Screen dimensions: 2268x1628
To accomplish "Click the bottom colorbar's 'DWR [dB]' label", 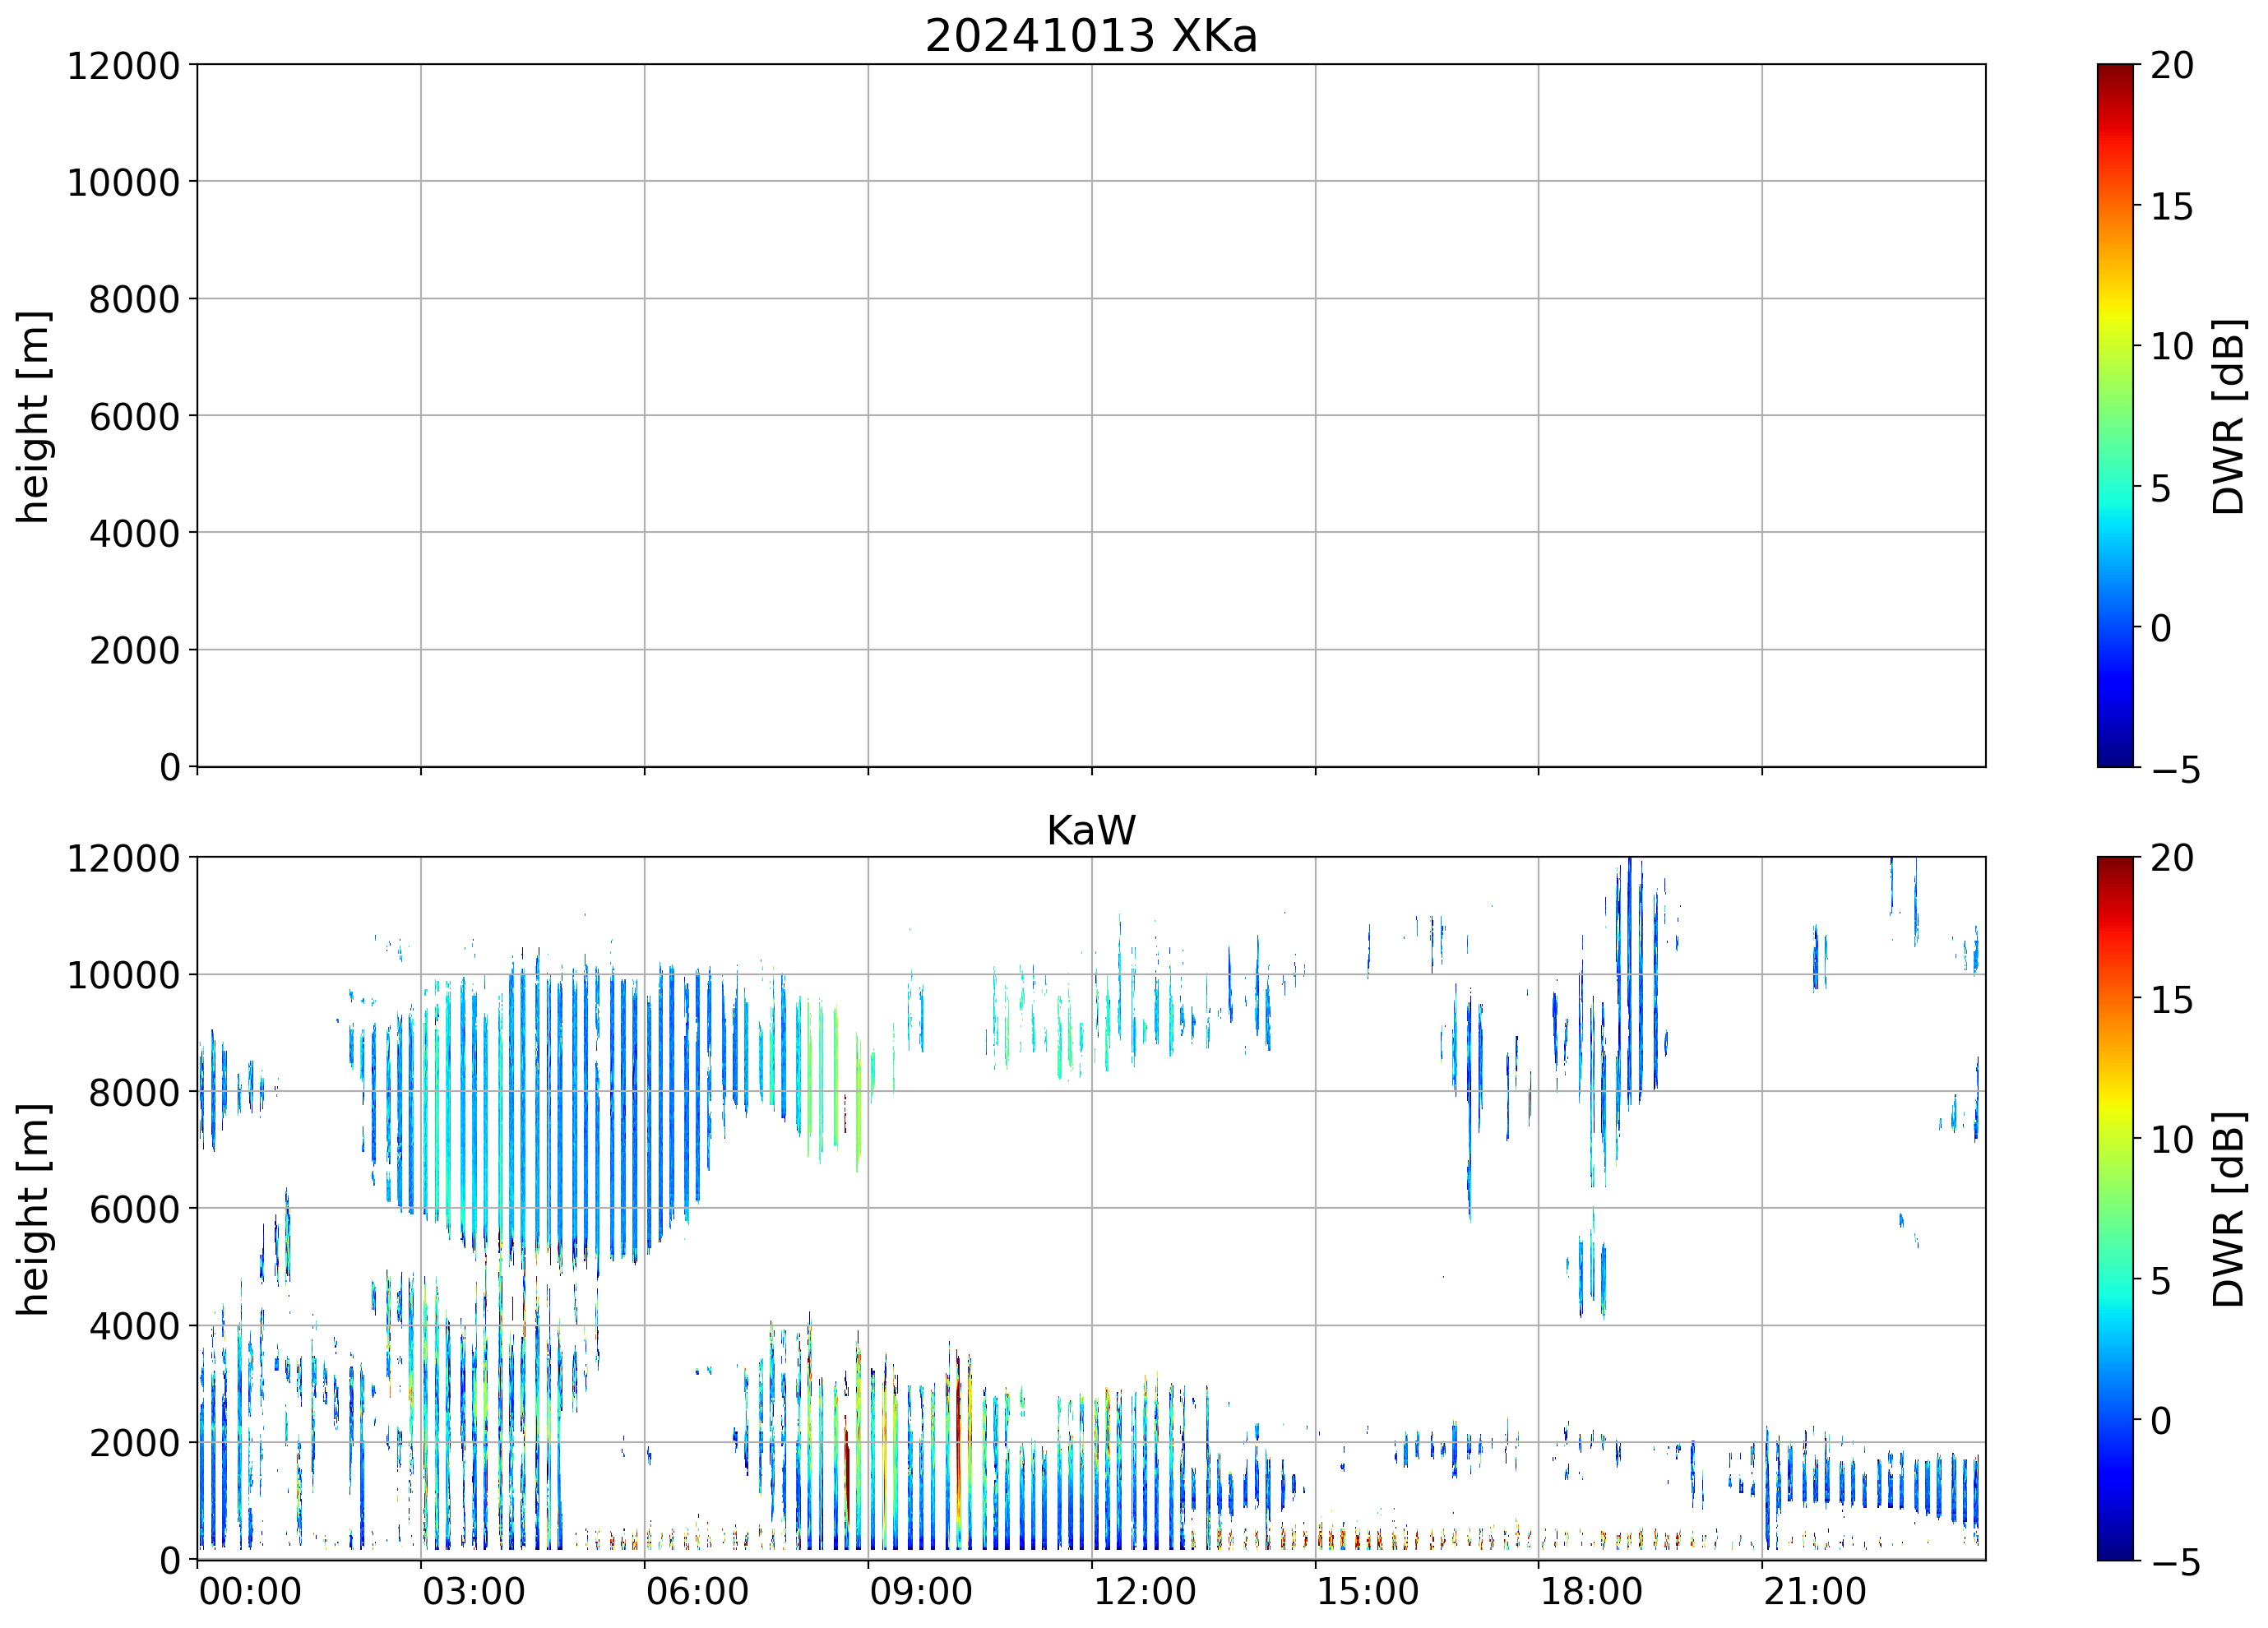I will coord(2229,1210).
